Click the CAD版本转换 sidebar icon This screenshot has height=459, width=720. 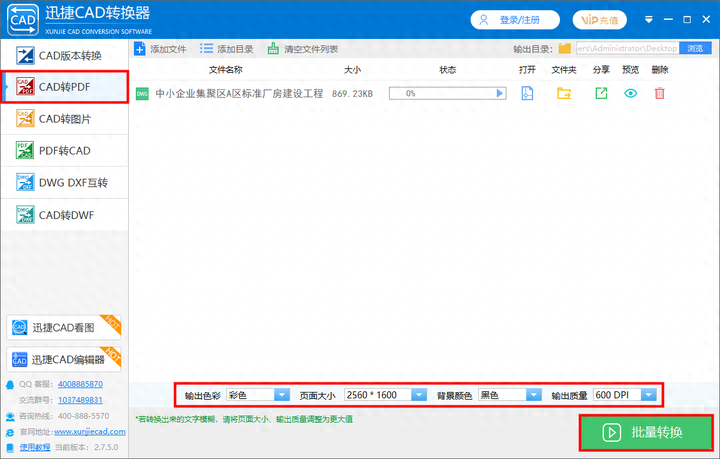tap(25, 56)
